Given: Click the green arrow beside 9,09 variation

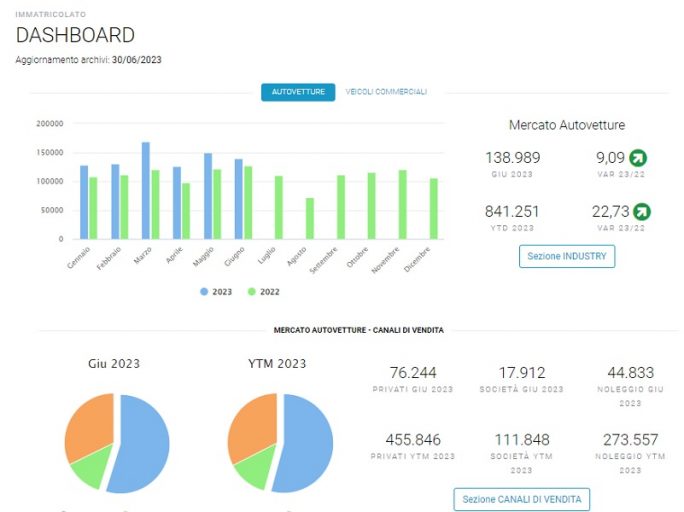Looking at the screenshot, I should tap(638, 158).
